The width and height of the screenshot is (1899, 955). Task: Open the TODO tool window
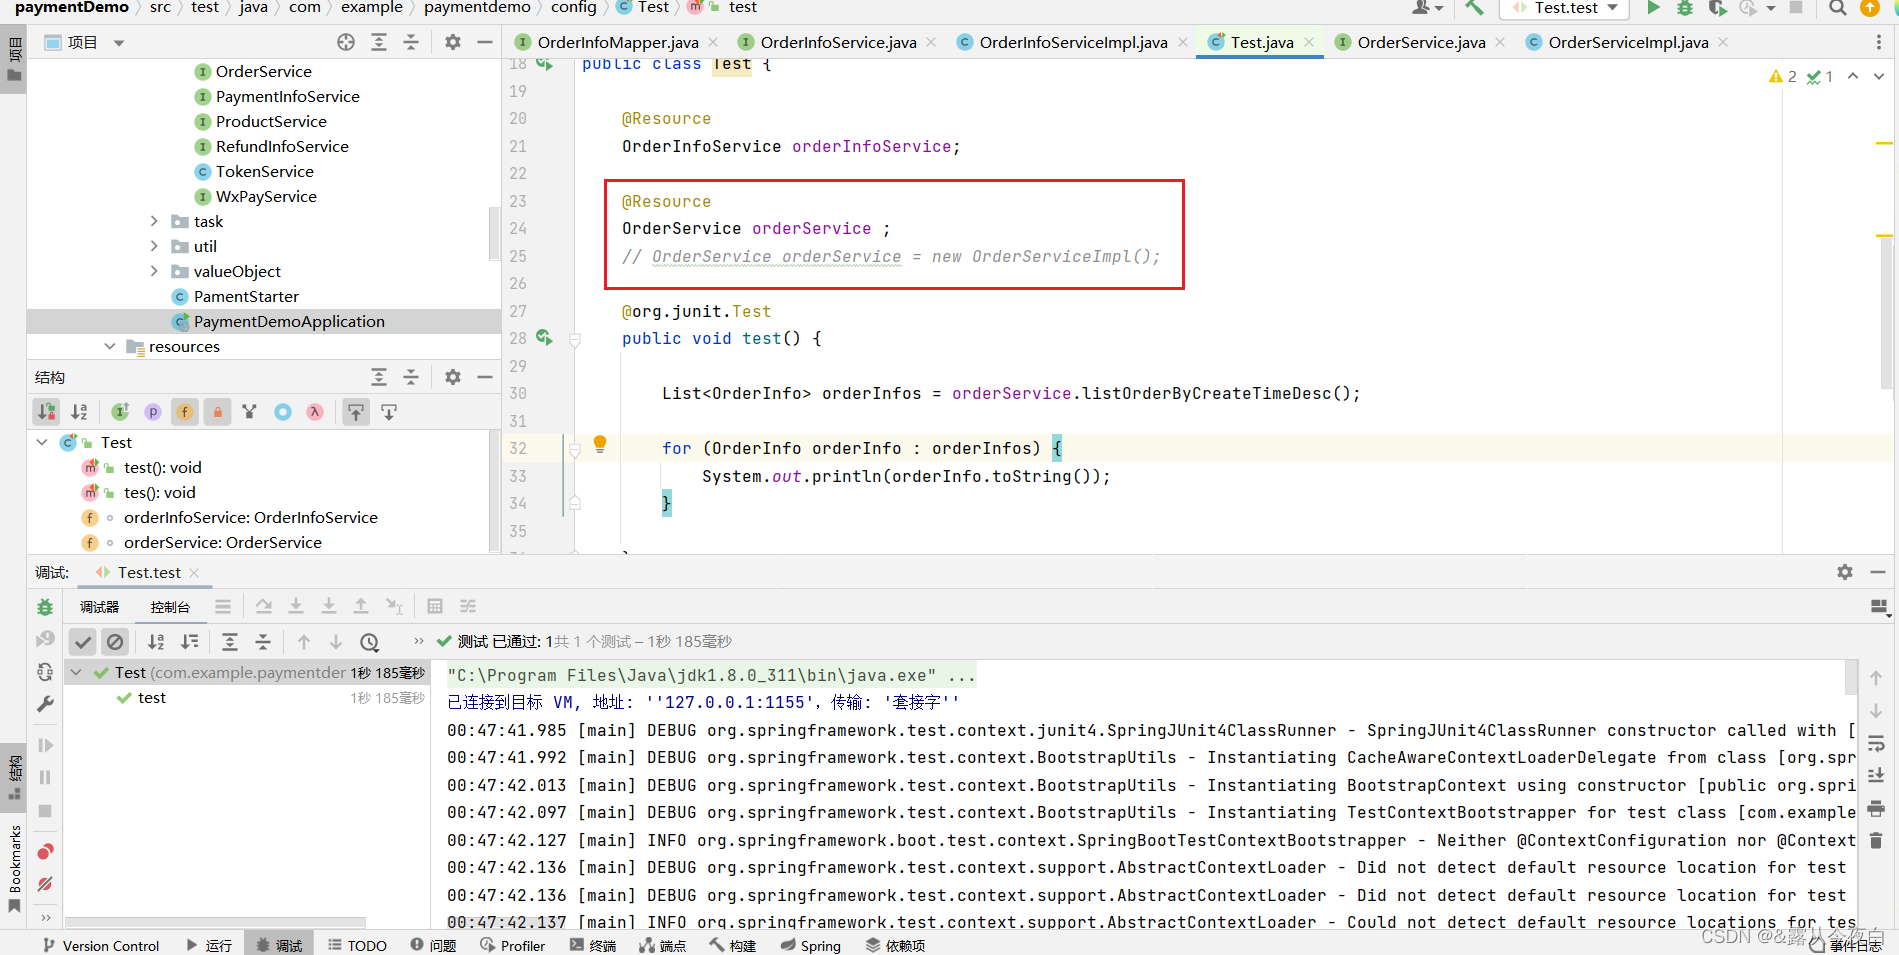[357, 945]
